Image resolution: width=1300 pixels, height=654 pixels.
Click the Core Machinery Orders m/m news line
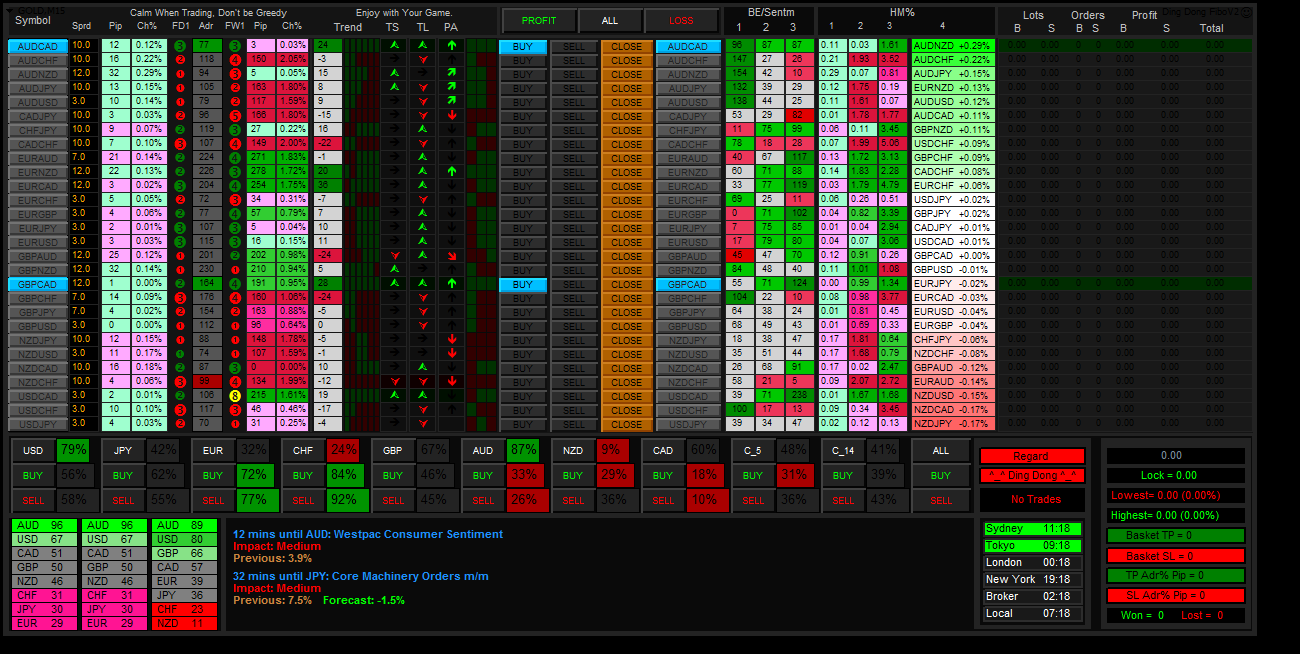(361, 576)
